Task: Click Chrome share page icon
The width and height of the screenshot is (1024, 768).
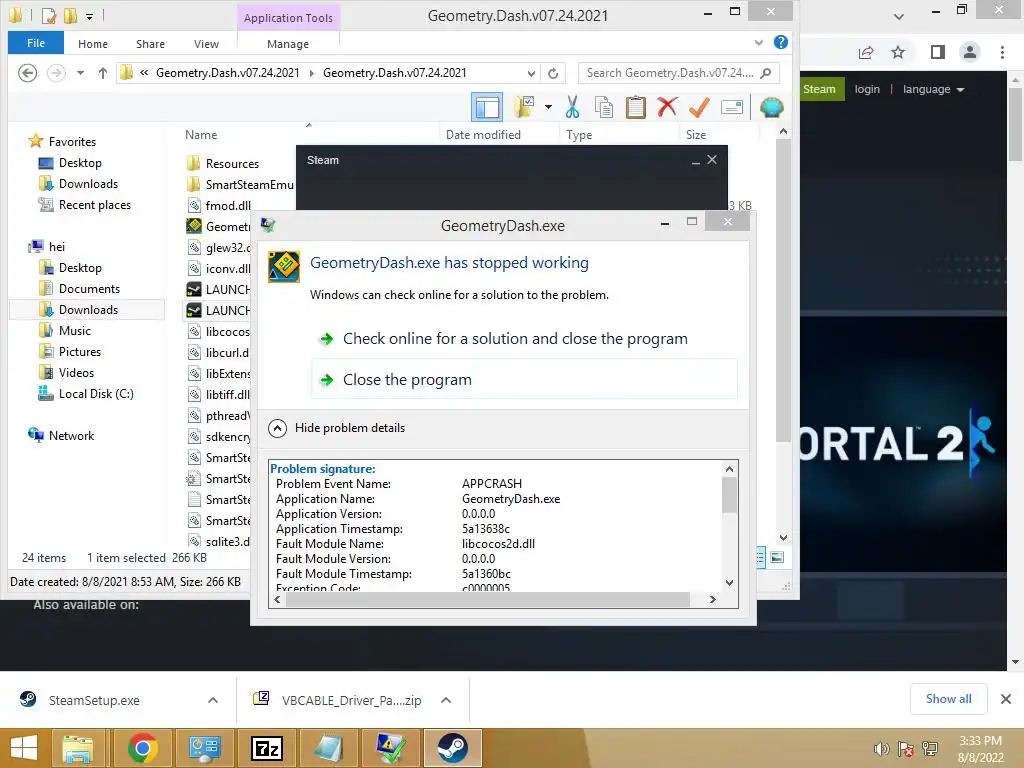Action: coord(866,52)
